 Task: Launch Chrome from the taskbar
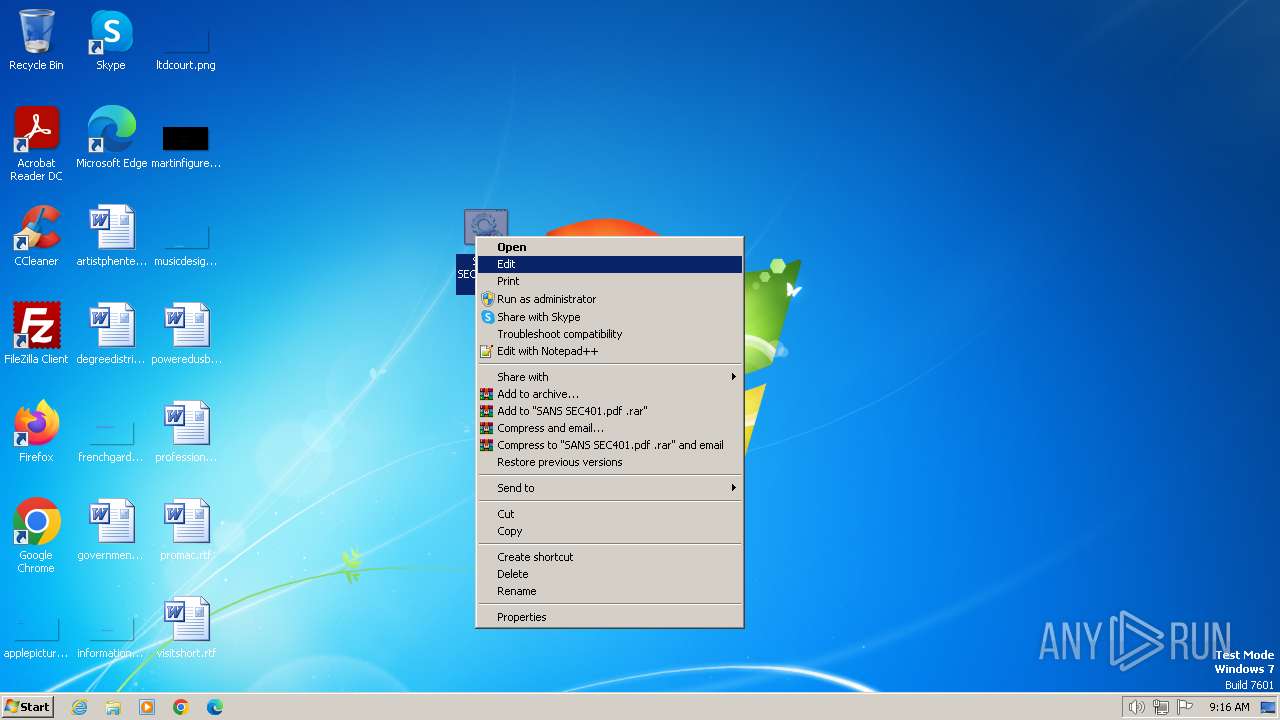[x=181, y=707]
